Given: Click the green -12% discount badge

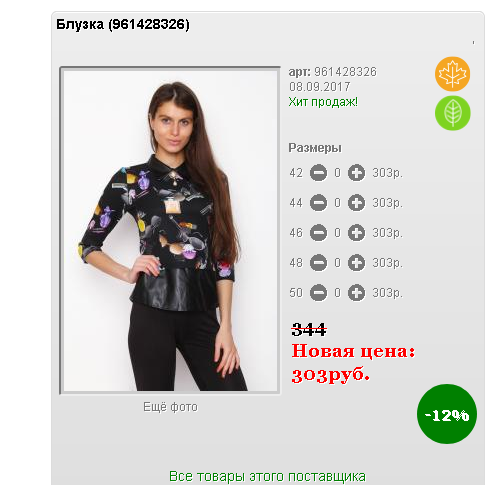Looking at the screenshot, I should point(447,414).
